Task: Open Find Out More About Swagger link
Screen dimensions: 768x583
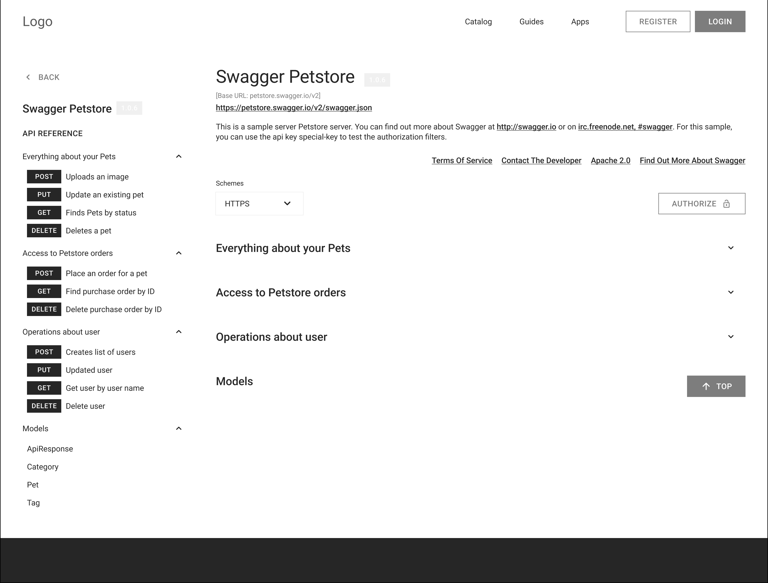Action: pyautogui.click(x=692, y=161)
